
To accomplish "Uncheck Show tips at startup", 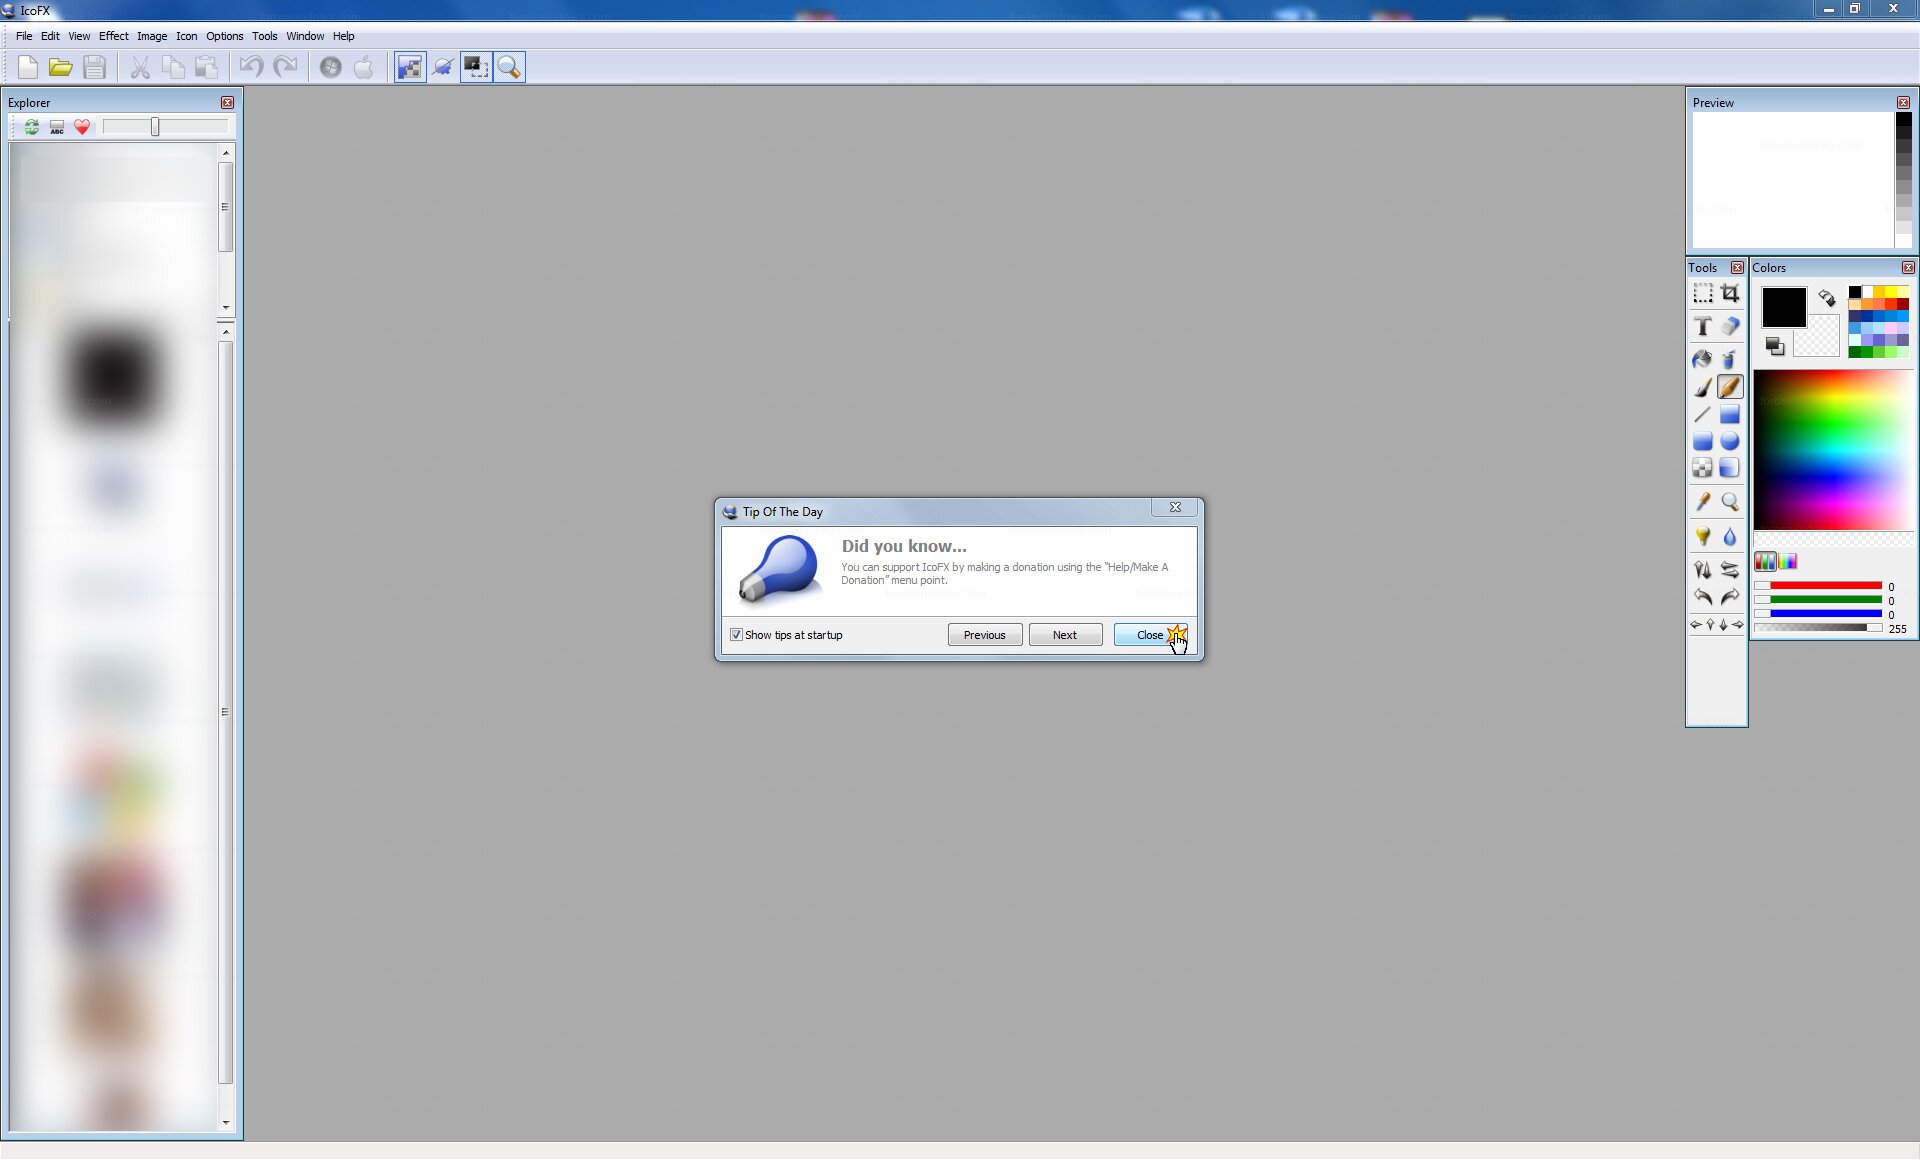I will pyautogui.click(x=736, y=635).
